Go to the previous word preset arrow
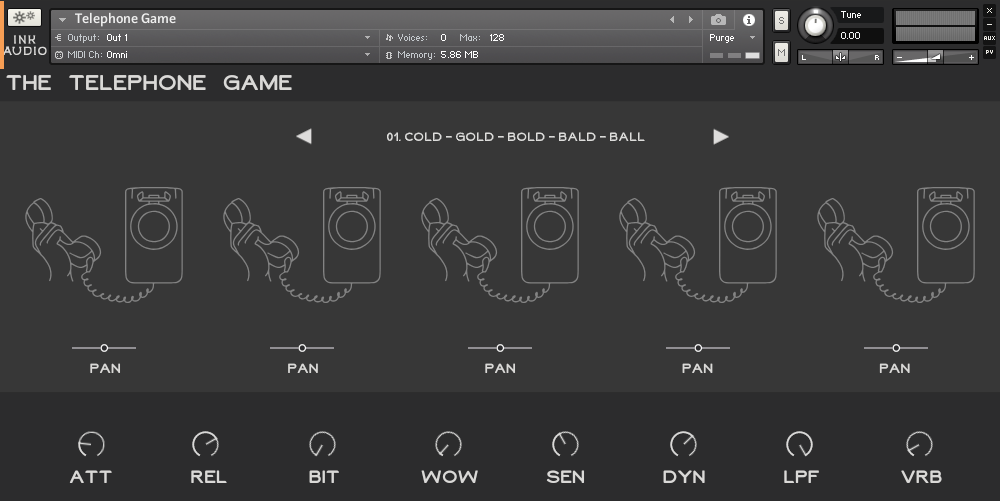The height and width of the screenshot is (501, 1000). (x=304, y=137)
